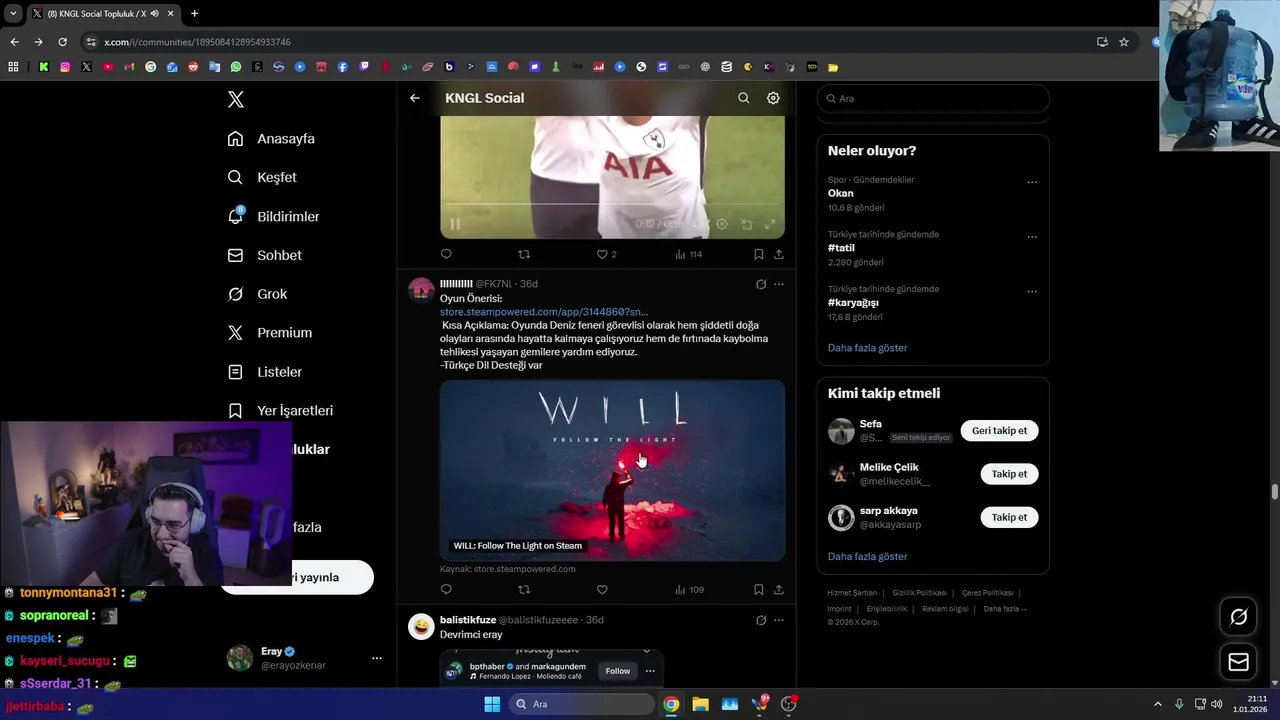
Task: Open more options for Okan trend
Action: (x=1032, y=182)
